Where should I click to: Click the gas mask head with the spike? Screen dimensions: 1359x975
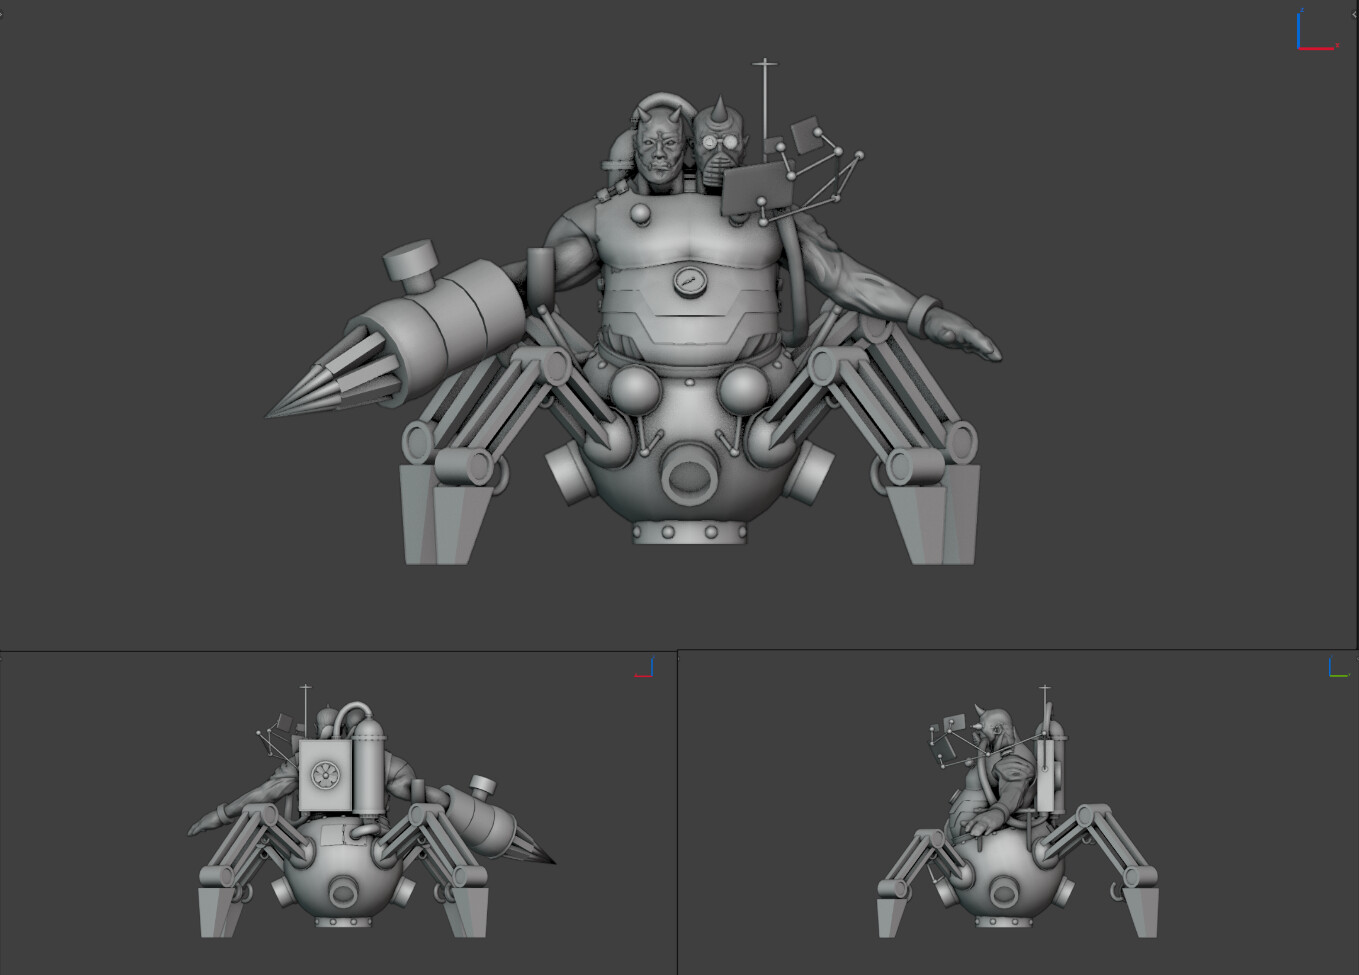coord(721,146)
